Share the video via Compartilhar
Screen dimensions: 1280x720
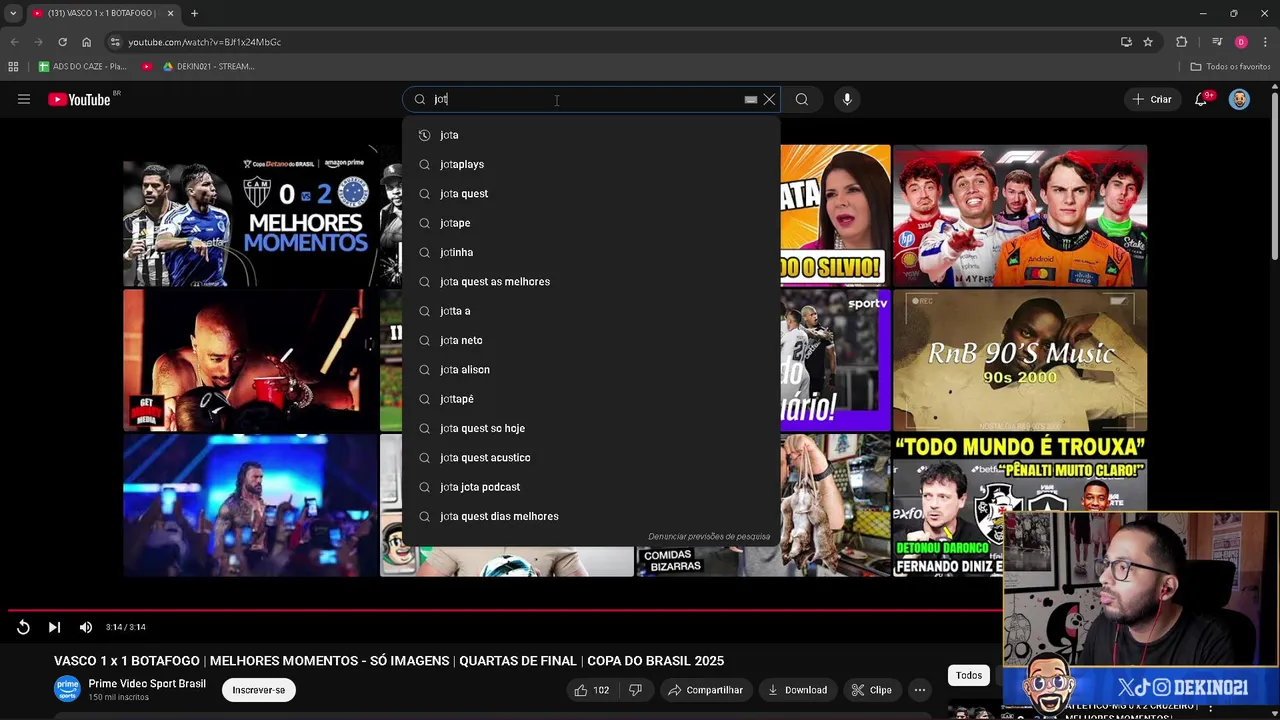click(706, 690)
